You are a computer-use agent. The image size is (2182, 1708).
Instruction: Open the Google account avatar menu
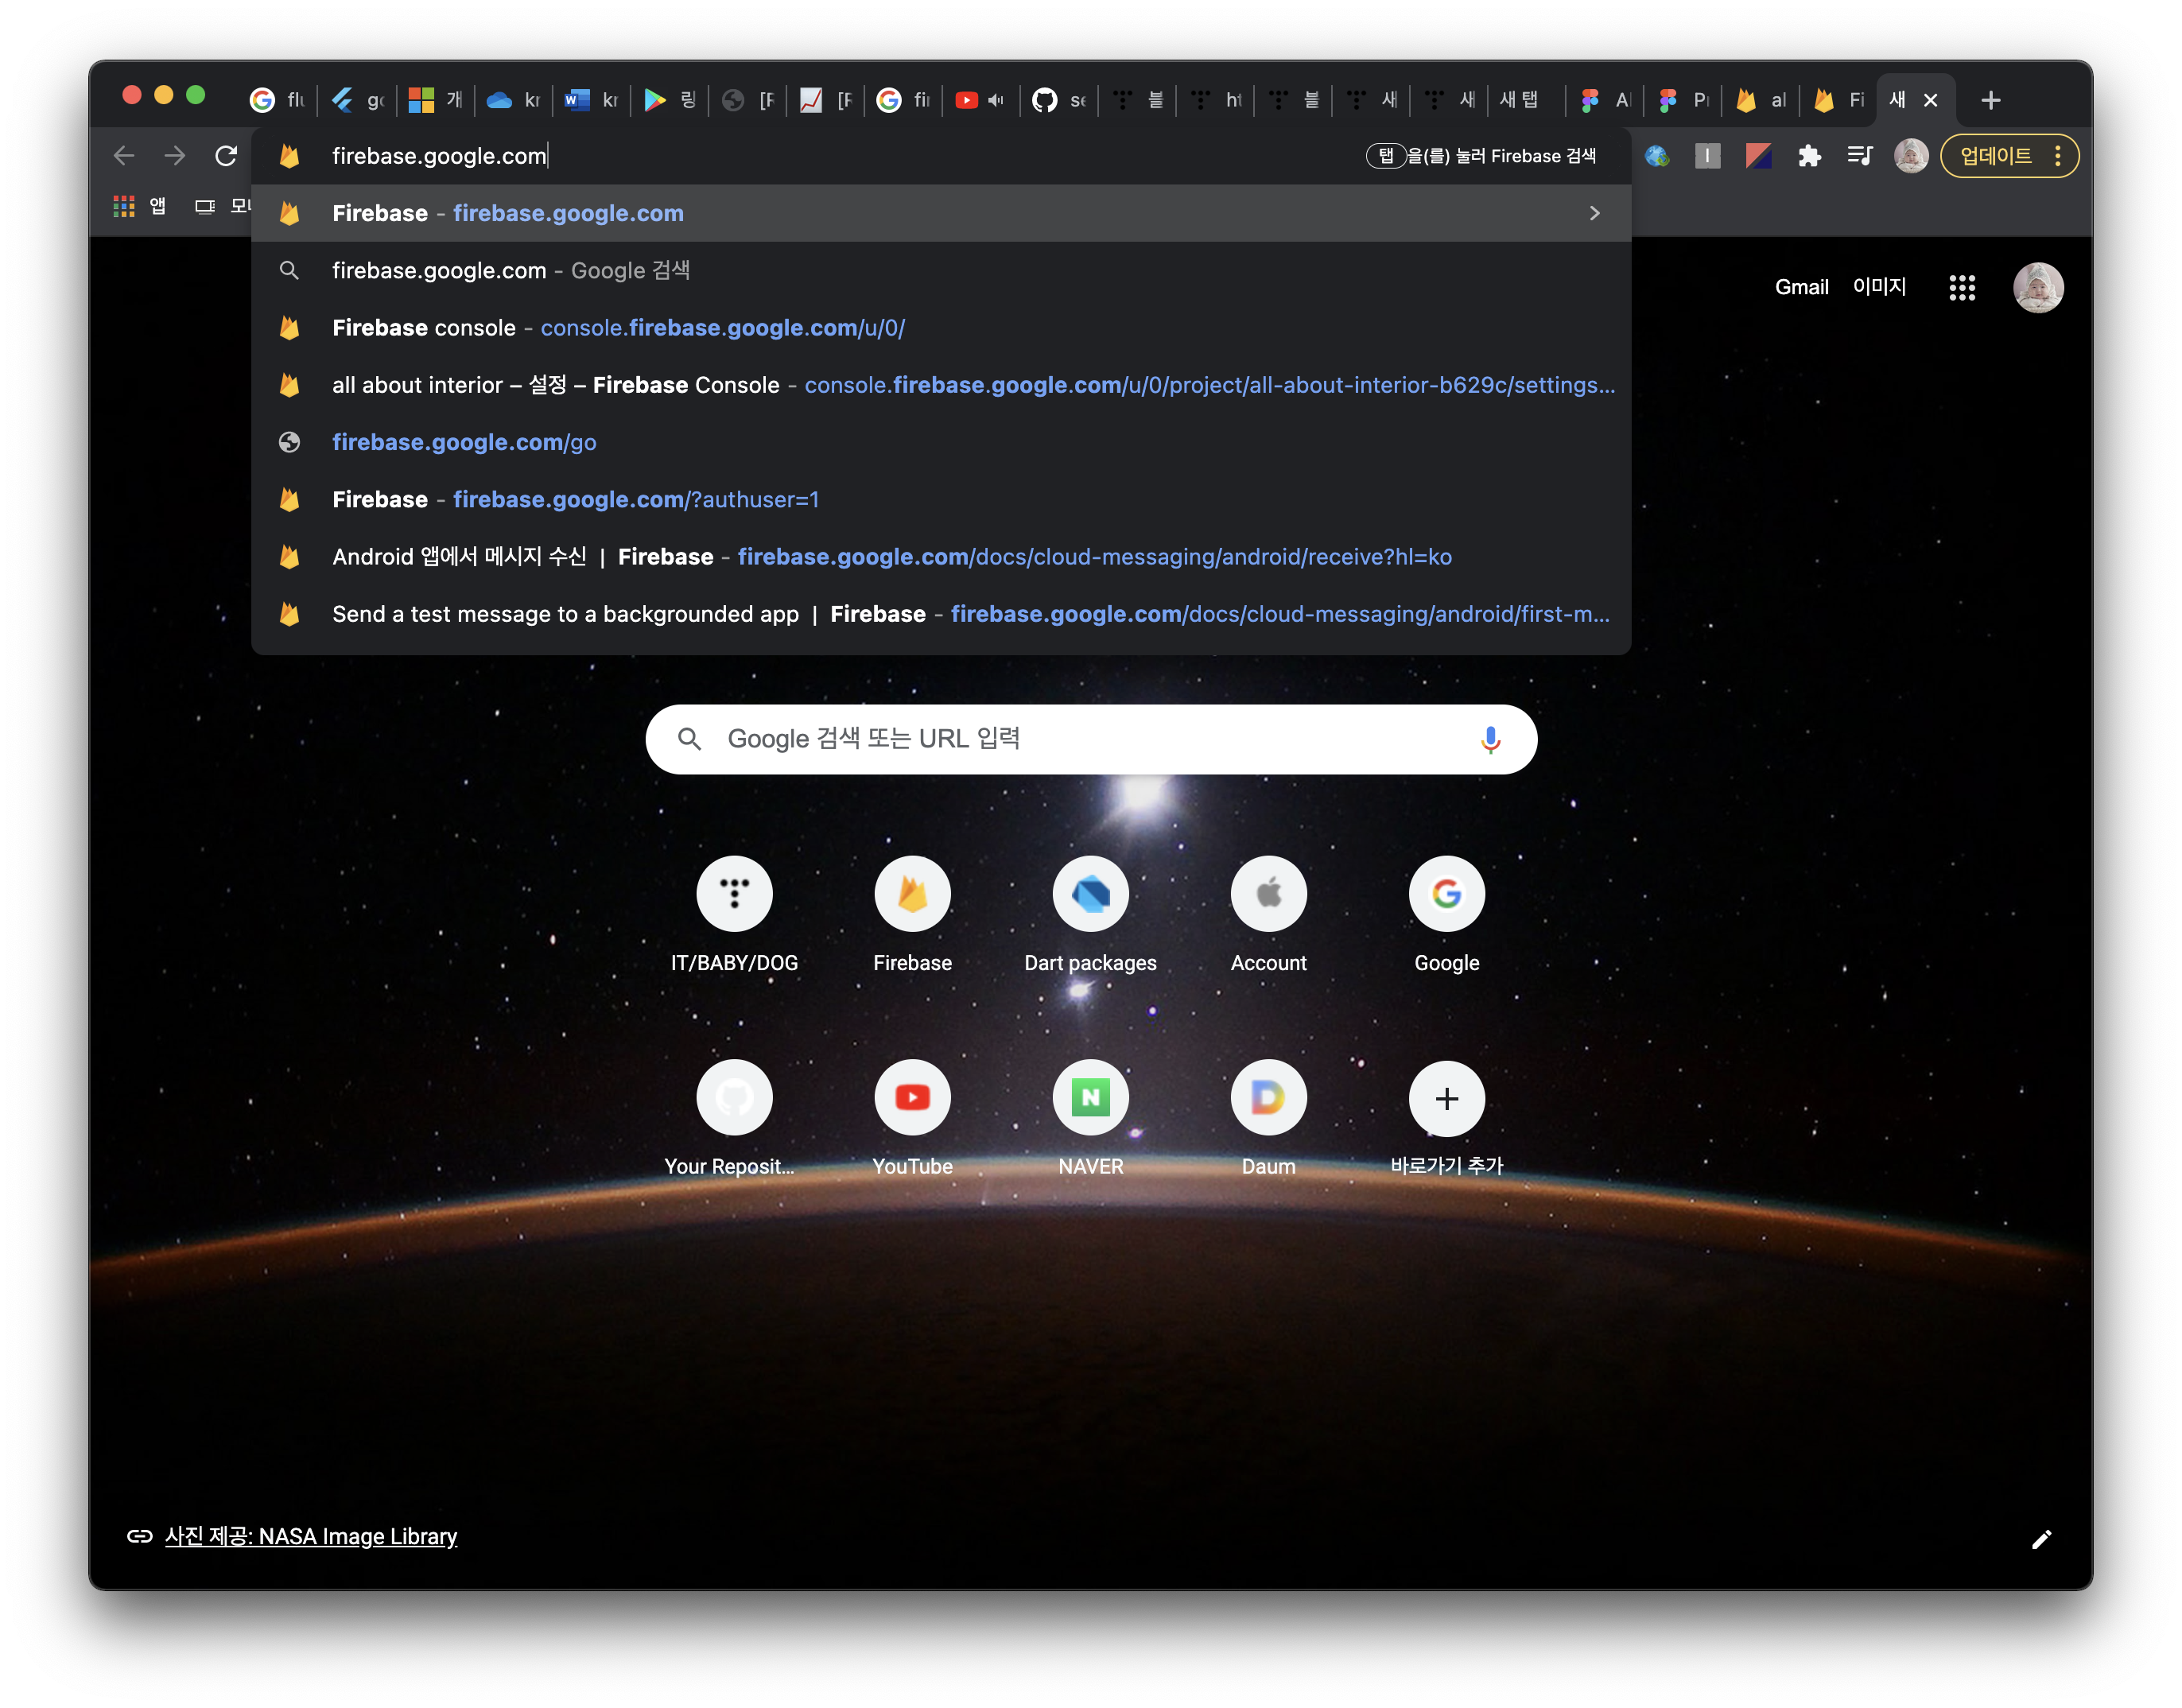coord(2037,288)
